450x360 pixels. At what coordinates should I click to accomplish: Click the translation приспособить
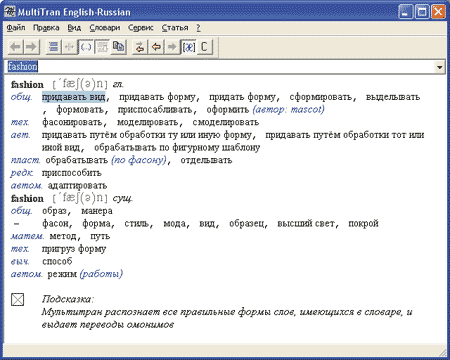(72, 173)
